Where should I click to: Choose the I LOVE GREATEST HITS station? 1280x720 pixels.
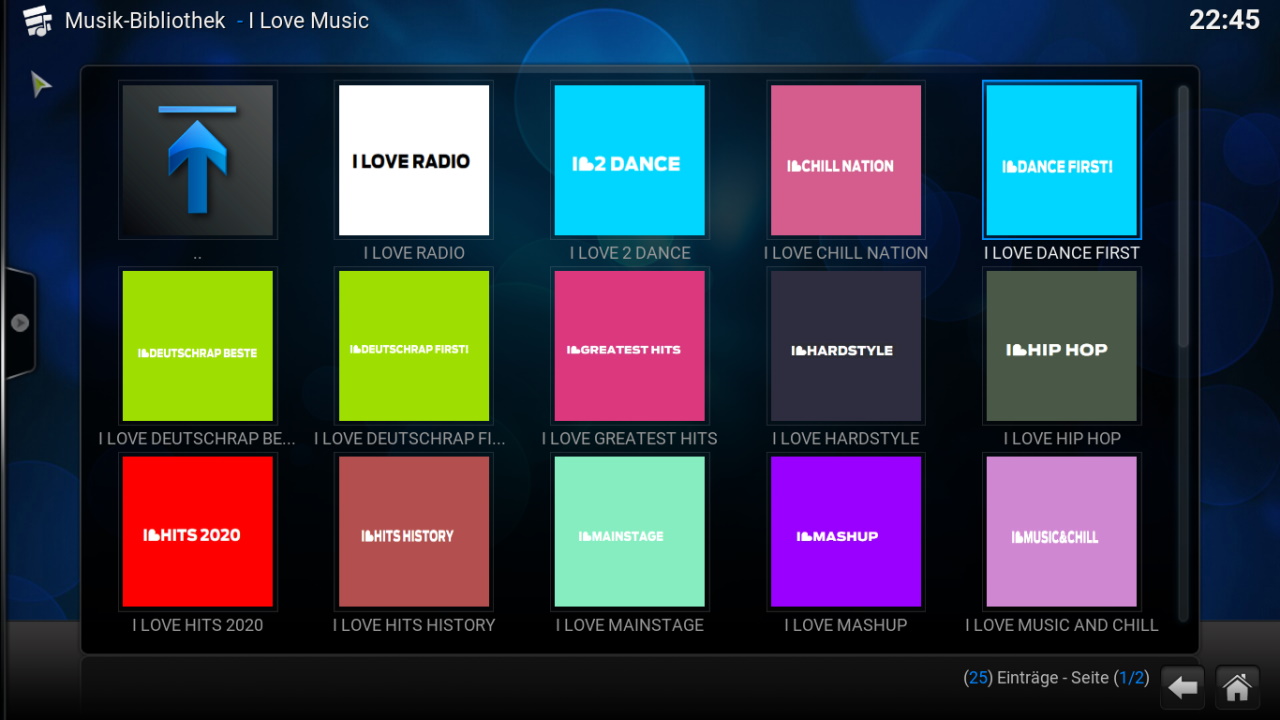629,346
